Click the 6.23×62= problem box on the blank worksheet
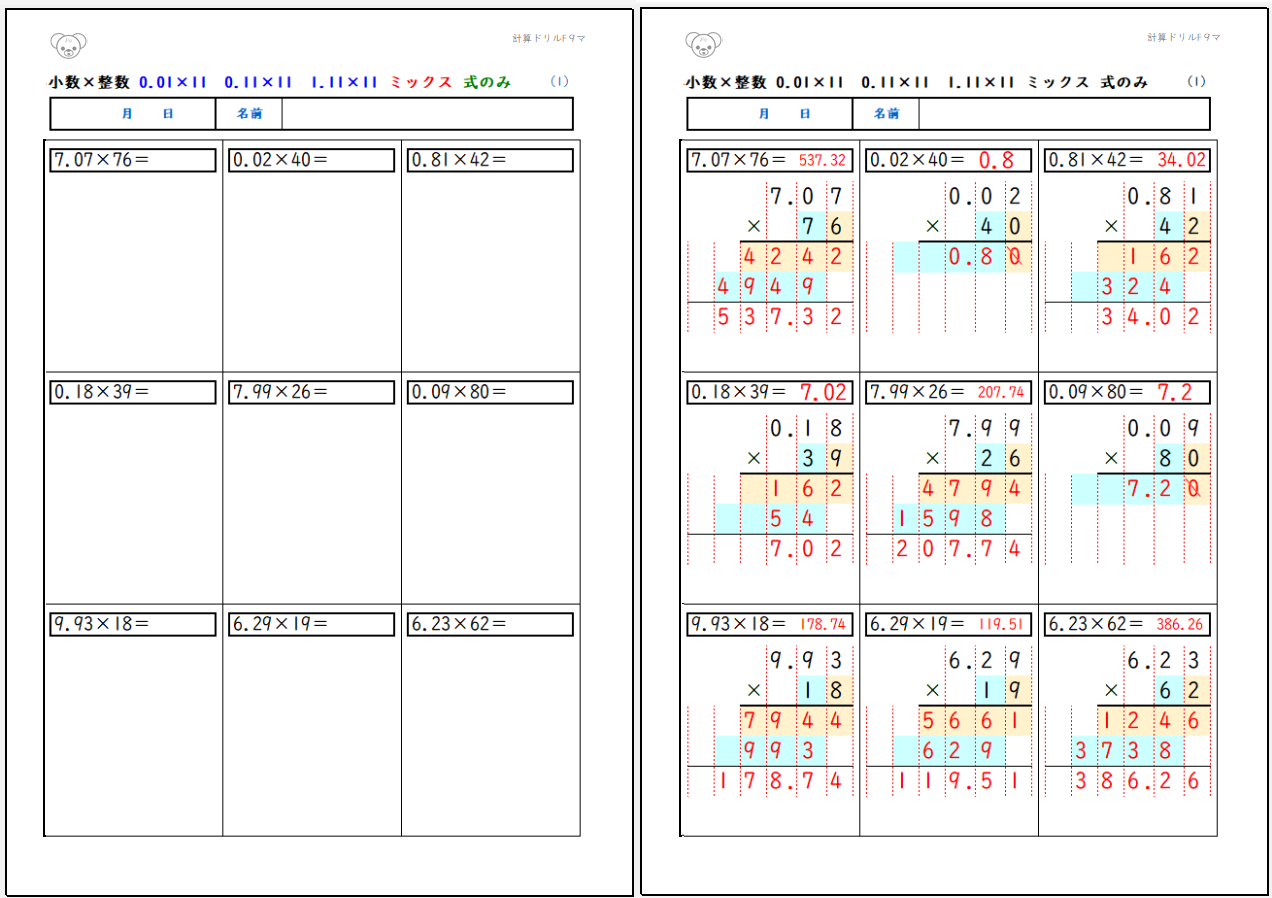Screen dimensions: 1272x898 [x=490, y=624]
